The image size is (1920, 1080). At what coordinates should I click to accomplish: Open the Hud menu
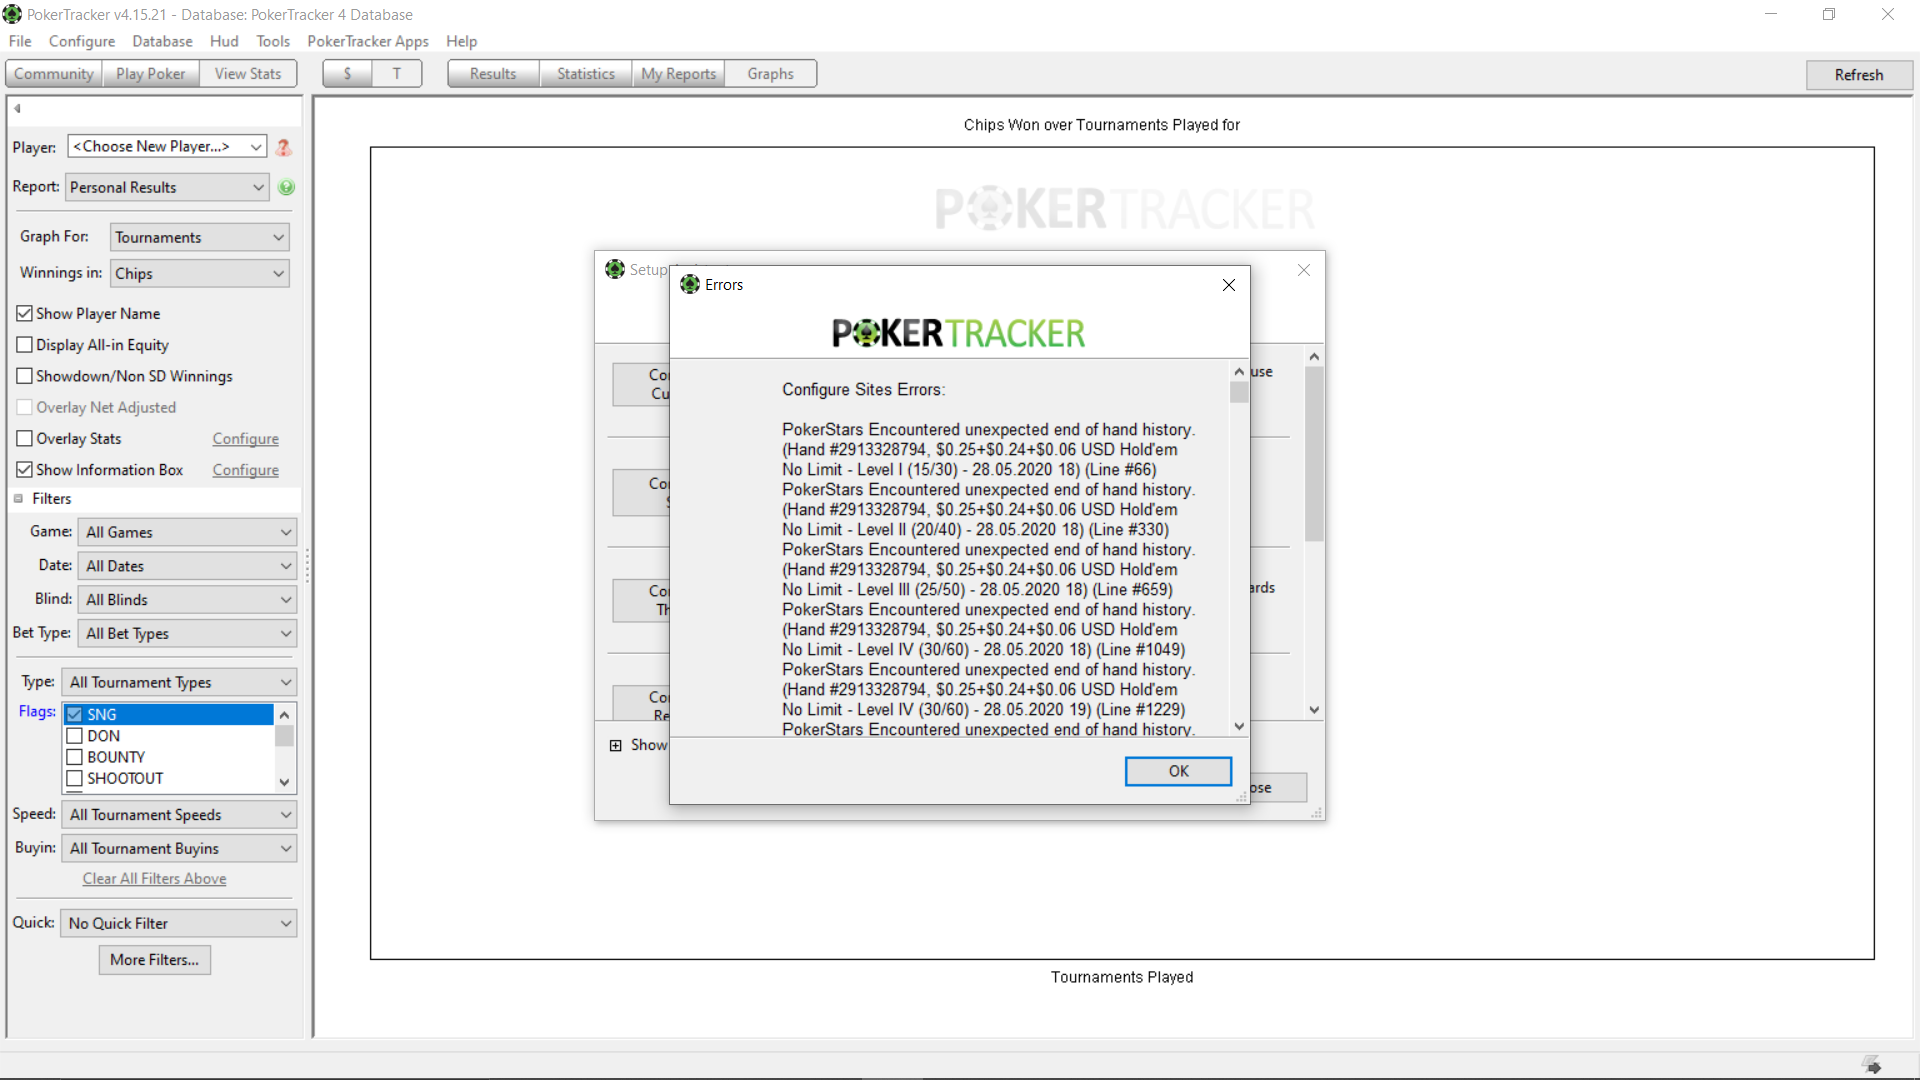pos(224,41)
